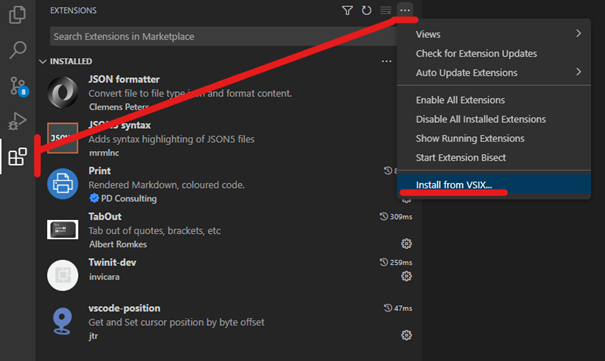The image size is (605, 361).
Task: Open Twinit-dev extension manage gear
Action: click(x=406, y=276)
